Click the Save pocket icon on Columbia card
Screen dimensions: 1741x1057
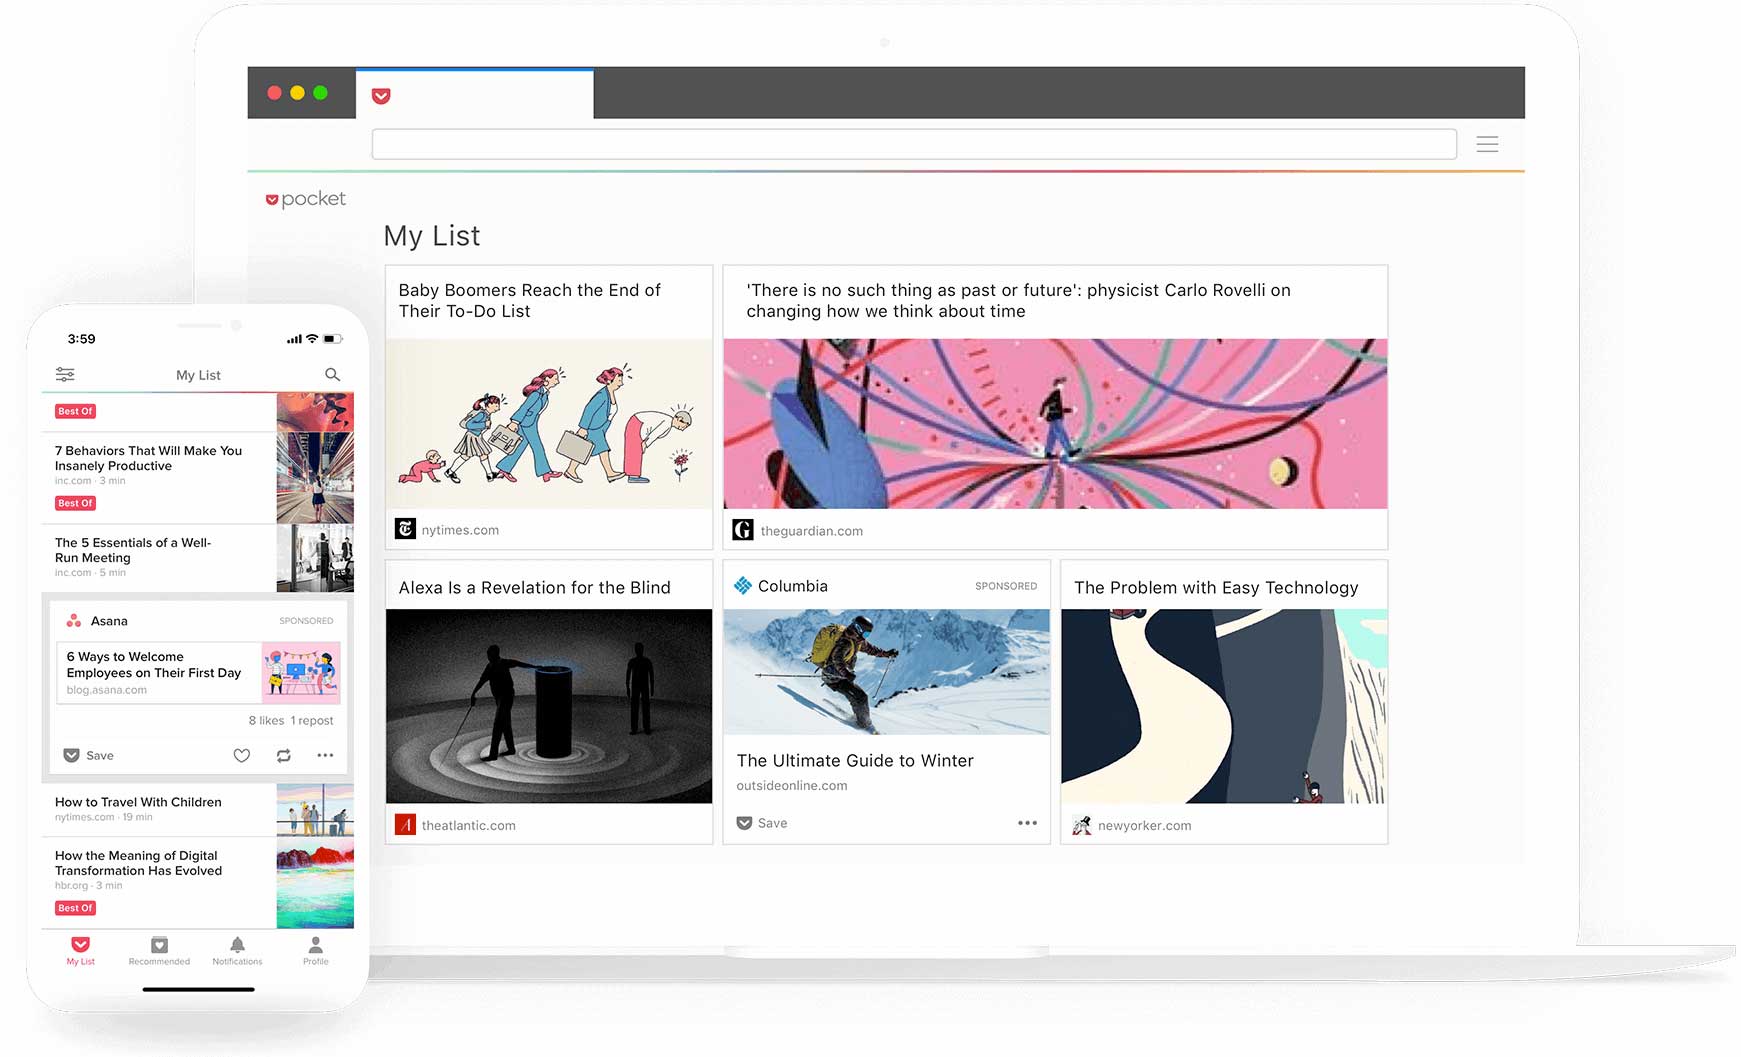744,823
